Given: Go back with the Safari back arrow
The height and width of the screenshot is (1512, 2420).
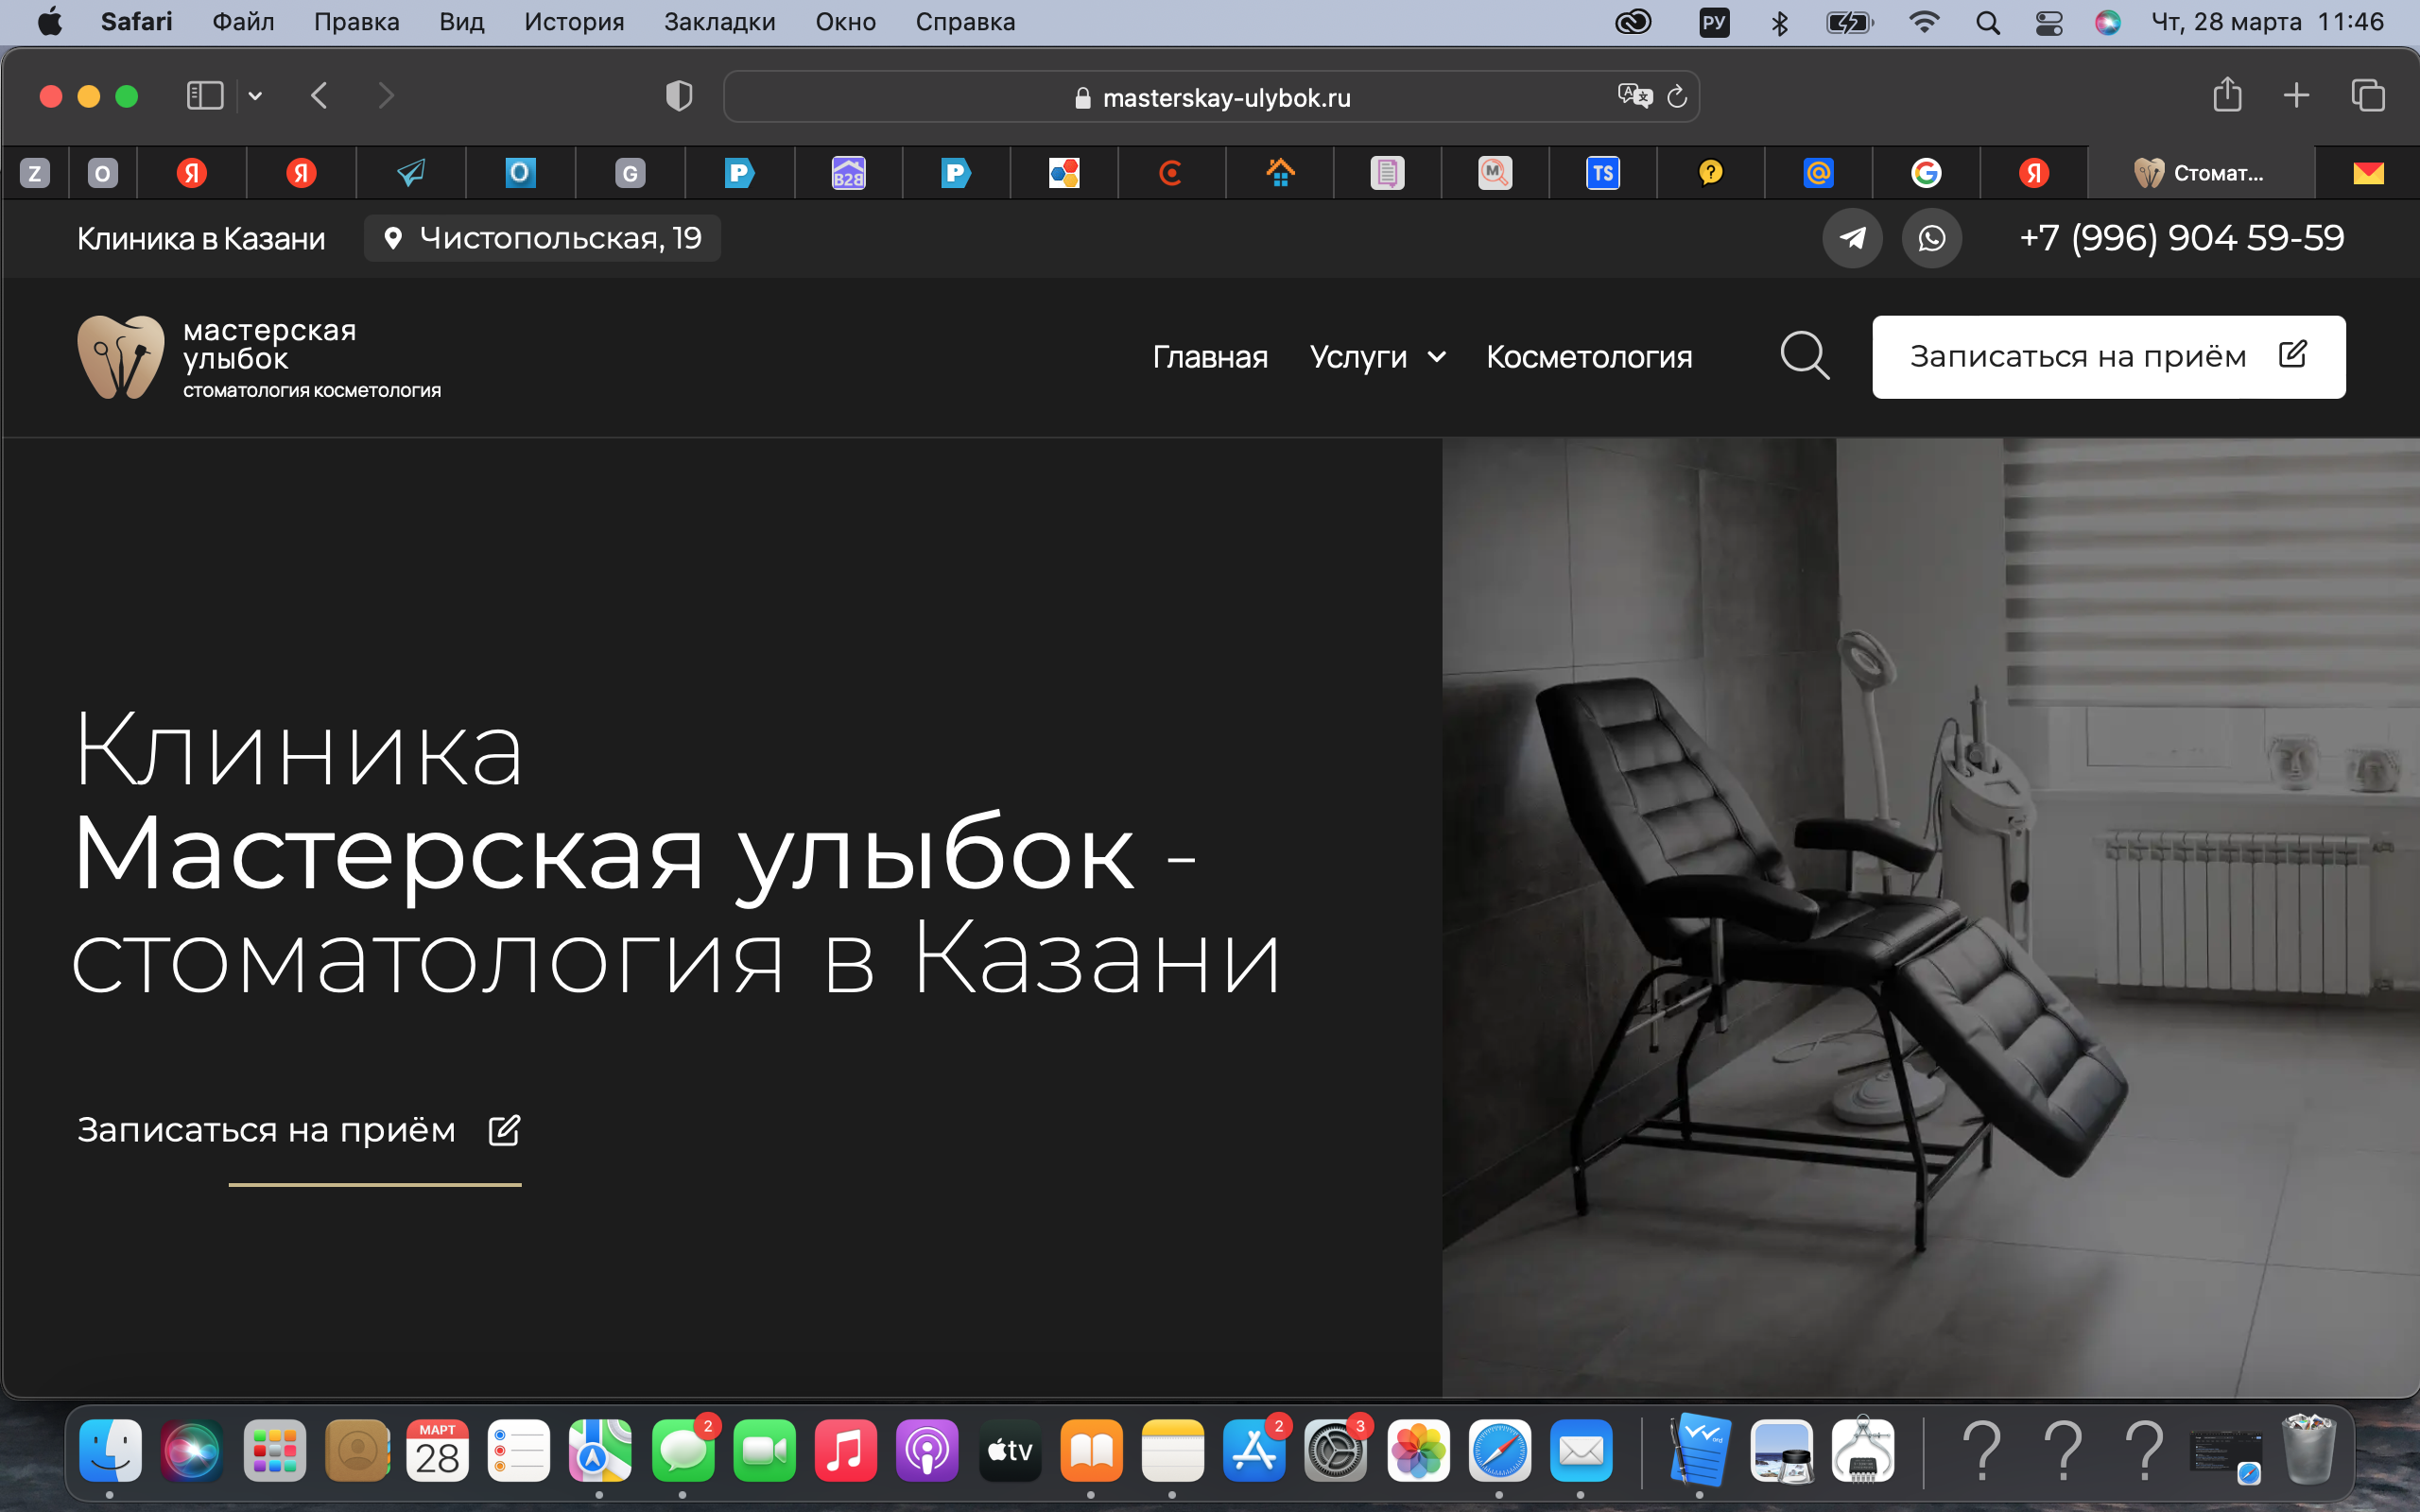Looking at the screenshot, I should click(319, 96).
